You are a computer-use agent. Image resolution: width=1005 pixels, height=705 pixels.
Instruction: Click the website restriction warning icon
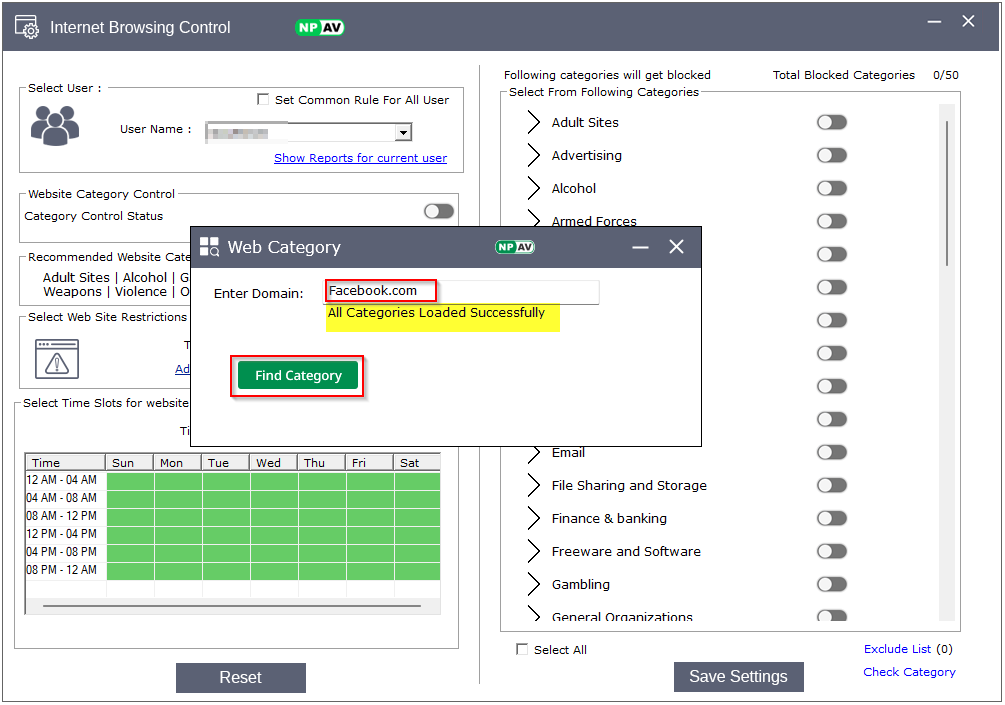[x=56, y=359]
